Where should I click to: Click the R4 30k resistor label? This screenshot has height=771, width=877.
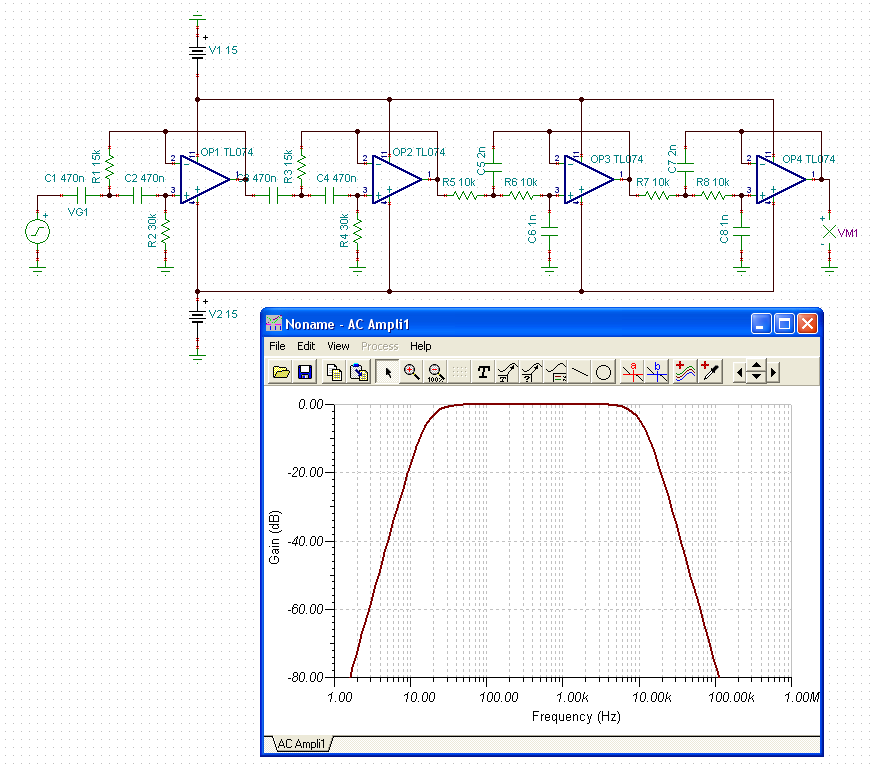pyautogui.click(x=344, y=230)
